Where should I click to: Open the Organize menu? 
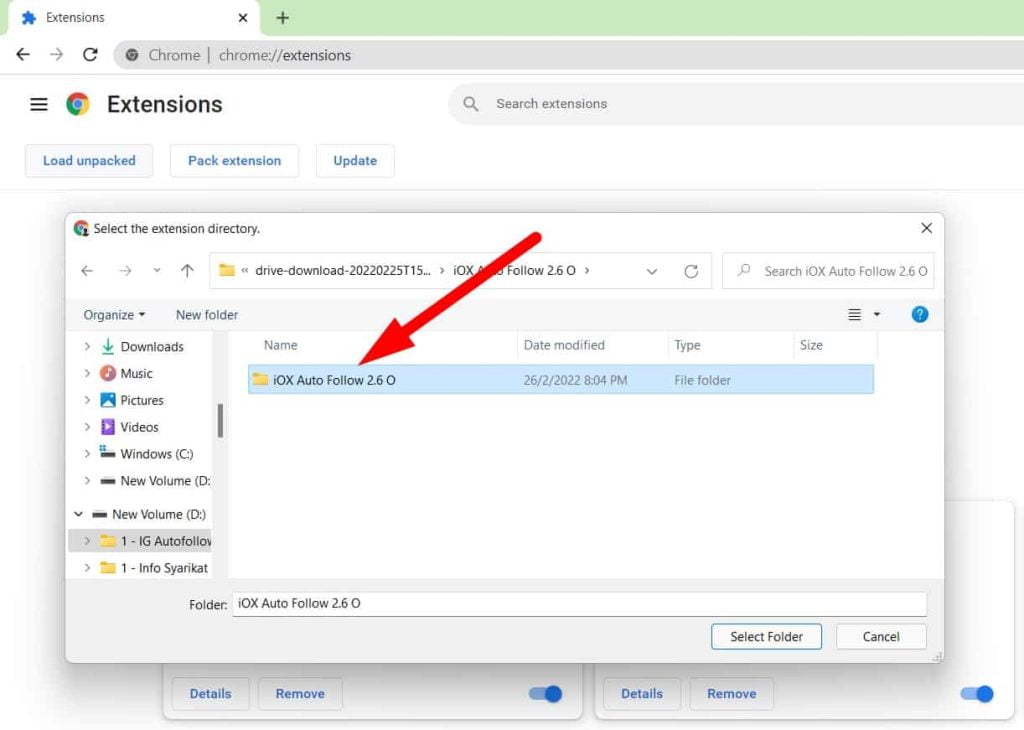(x=114, y=315)
